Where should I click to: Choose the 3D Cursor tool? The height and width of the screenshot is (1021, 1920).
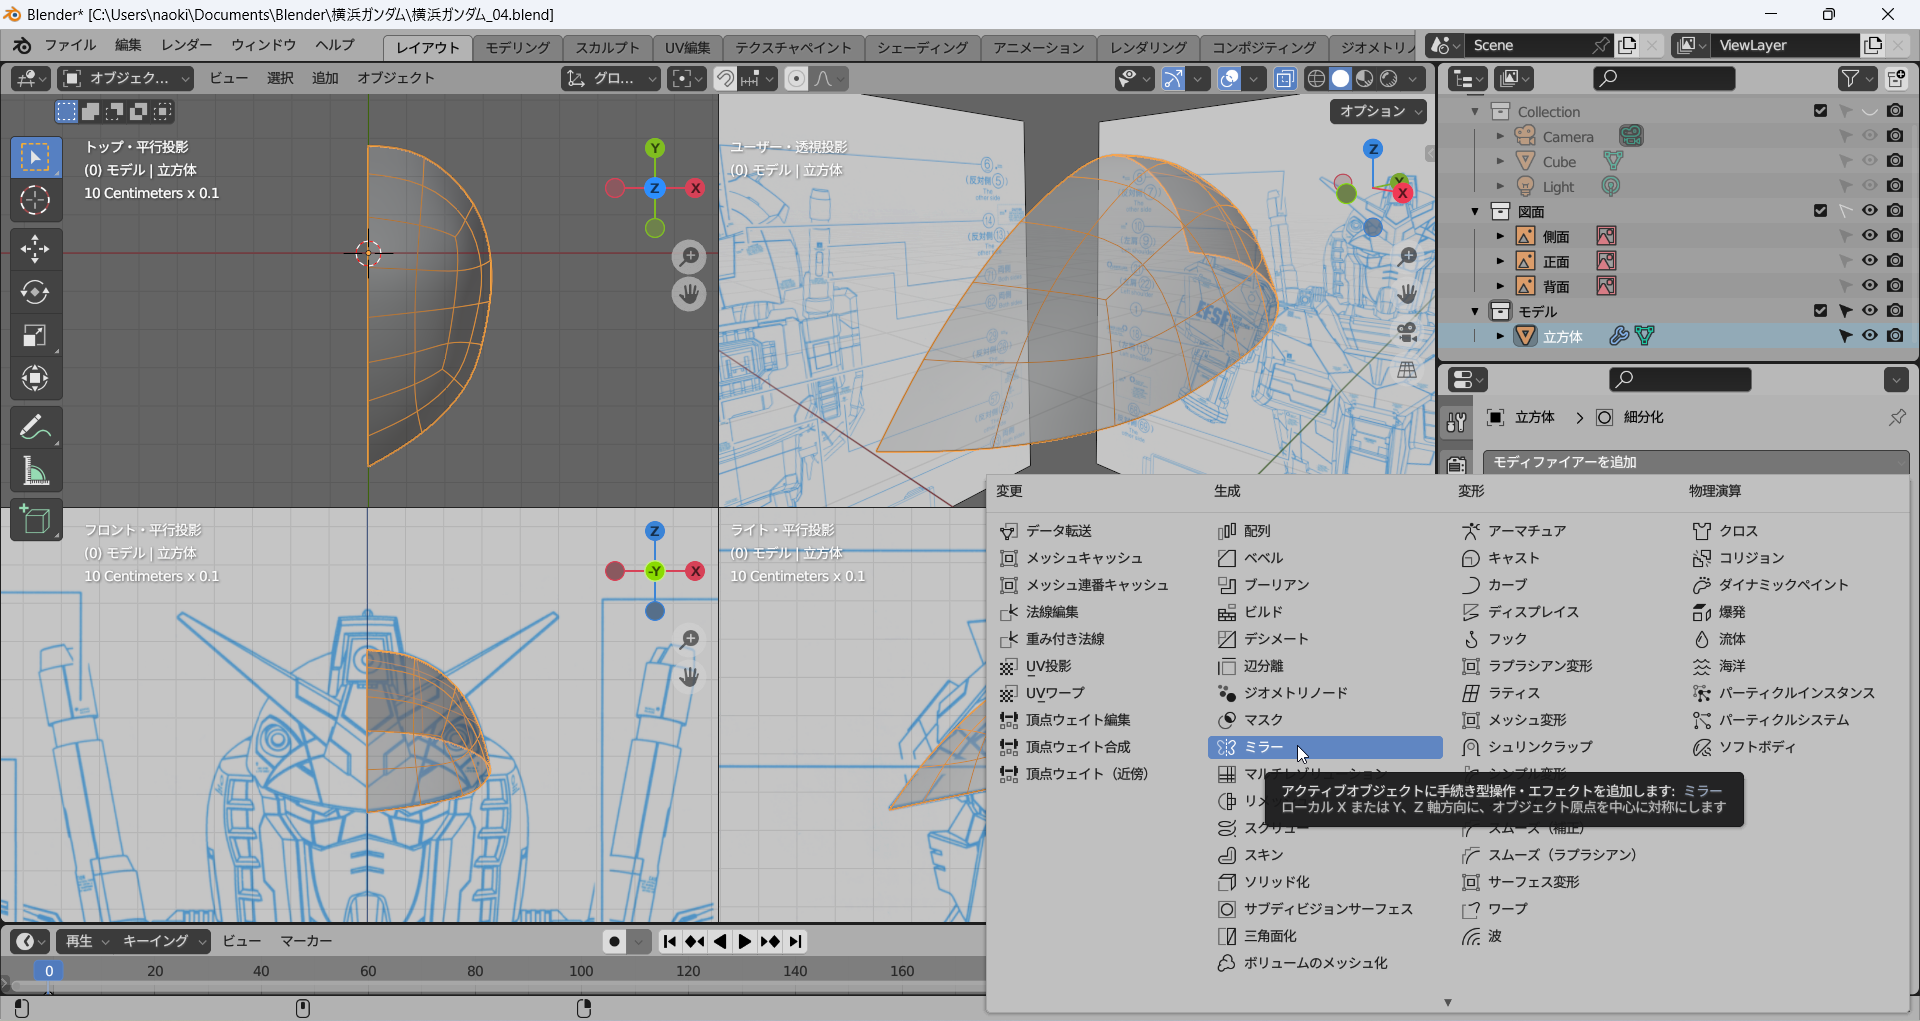click(35, 201)
